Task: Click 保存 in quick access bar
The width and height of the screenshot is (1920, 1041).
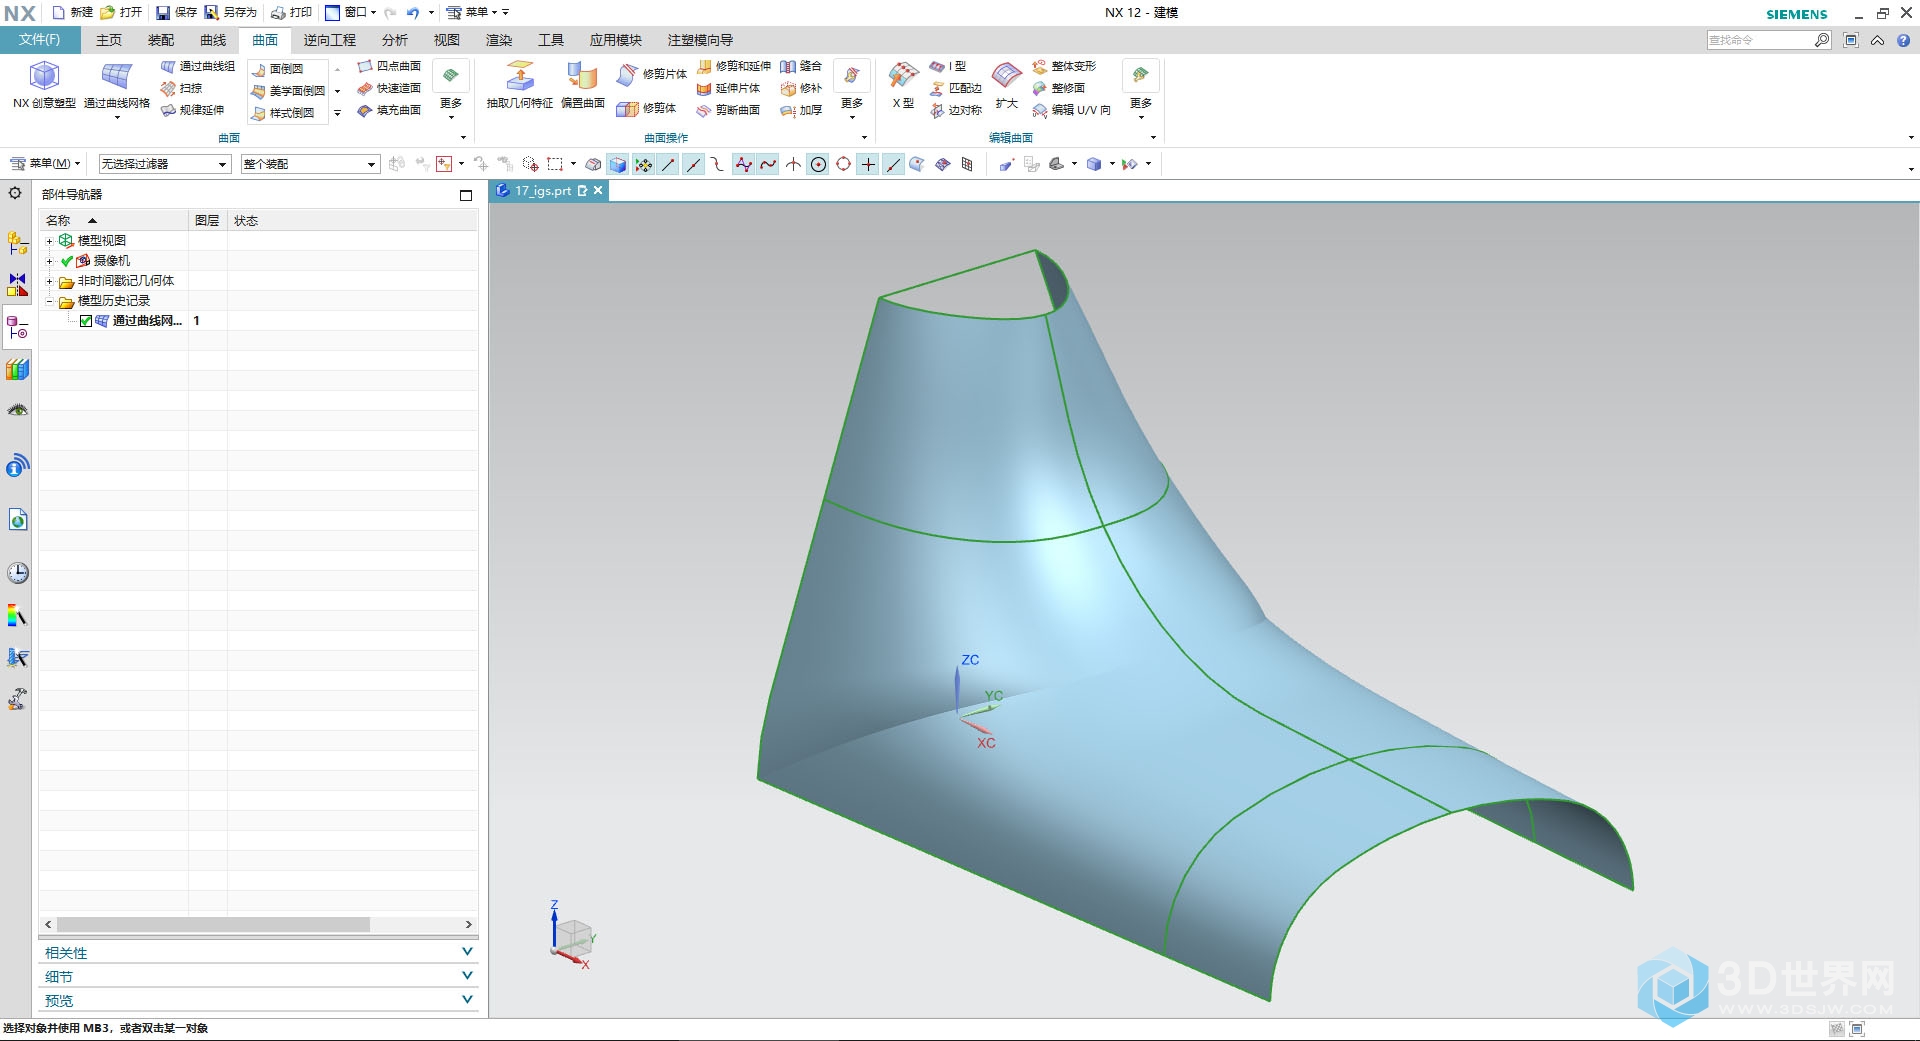Action: tap(176, 12)
